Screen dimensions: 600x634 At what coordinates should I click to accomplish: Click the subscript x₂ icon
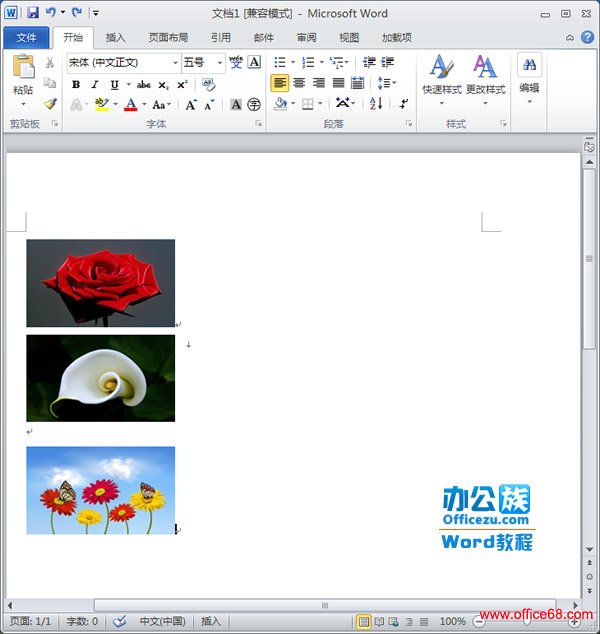163,85
